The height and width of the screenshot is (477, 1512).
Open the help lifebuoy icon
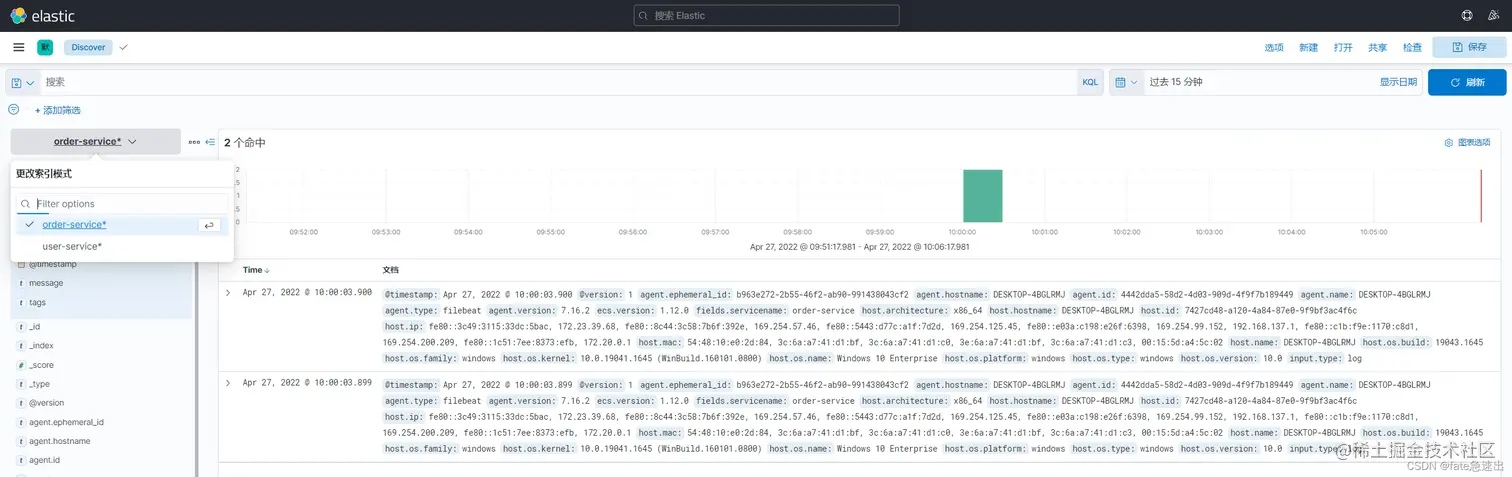tap(1467, 16)
